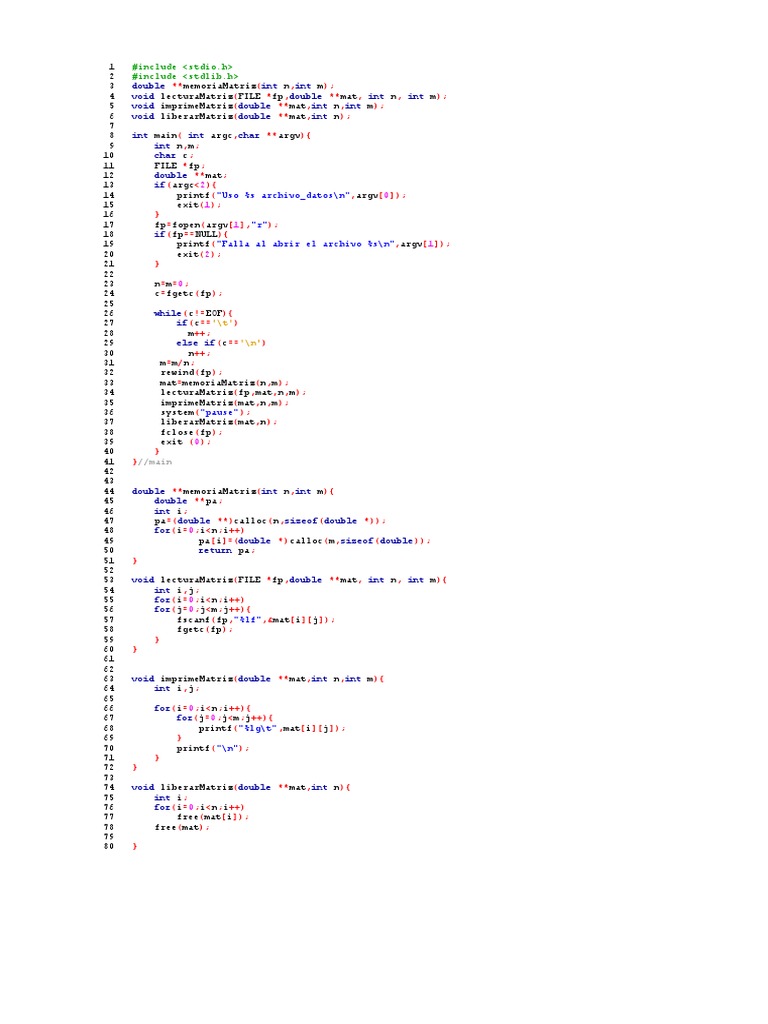Select the 'double **pa;' declaration
The height and width of the screenshot is (1024, 768).
[x=188, y=502]
